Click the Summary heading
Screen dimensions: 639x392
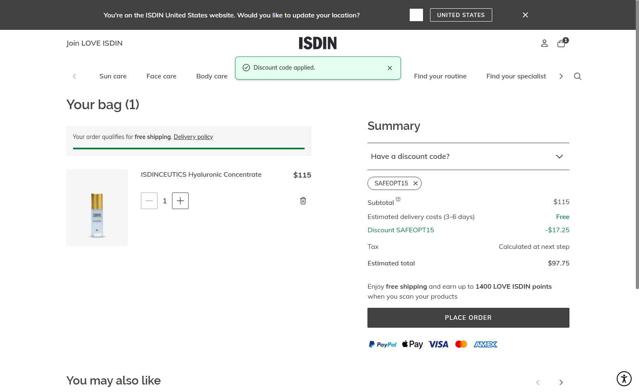pos(394,126)
